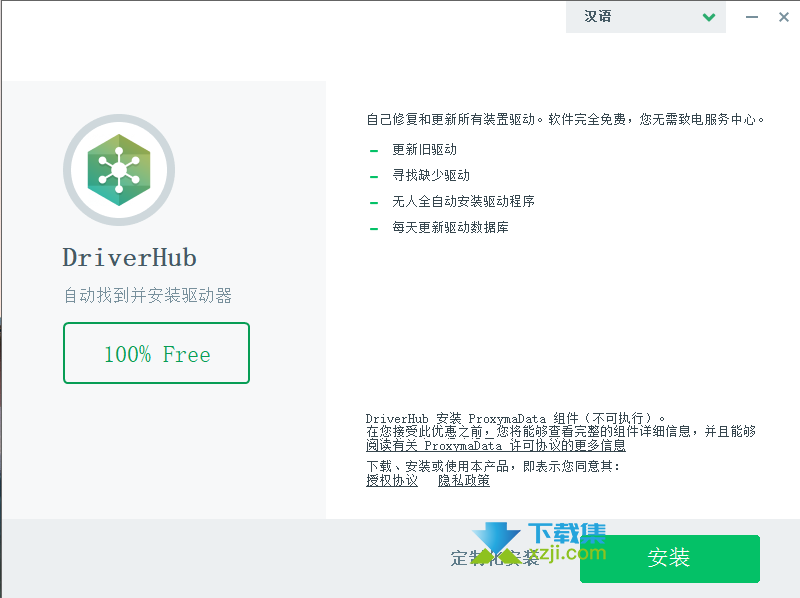The height and width of the screenshot is (598, 800).
Task: Click the 更新旧驱动 feature line
Action: (424, 150)
